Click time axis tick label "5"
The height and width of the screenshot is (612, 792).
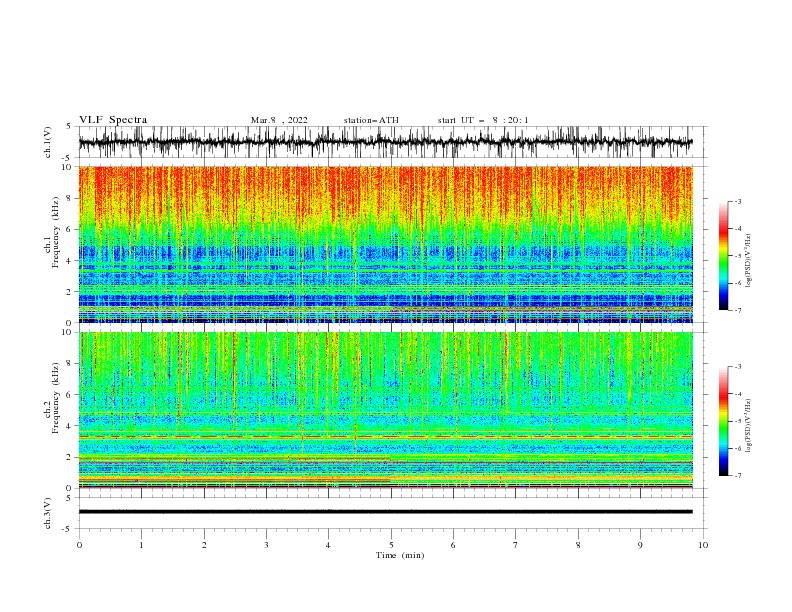pyautogui.click(x=391, y=545)
